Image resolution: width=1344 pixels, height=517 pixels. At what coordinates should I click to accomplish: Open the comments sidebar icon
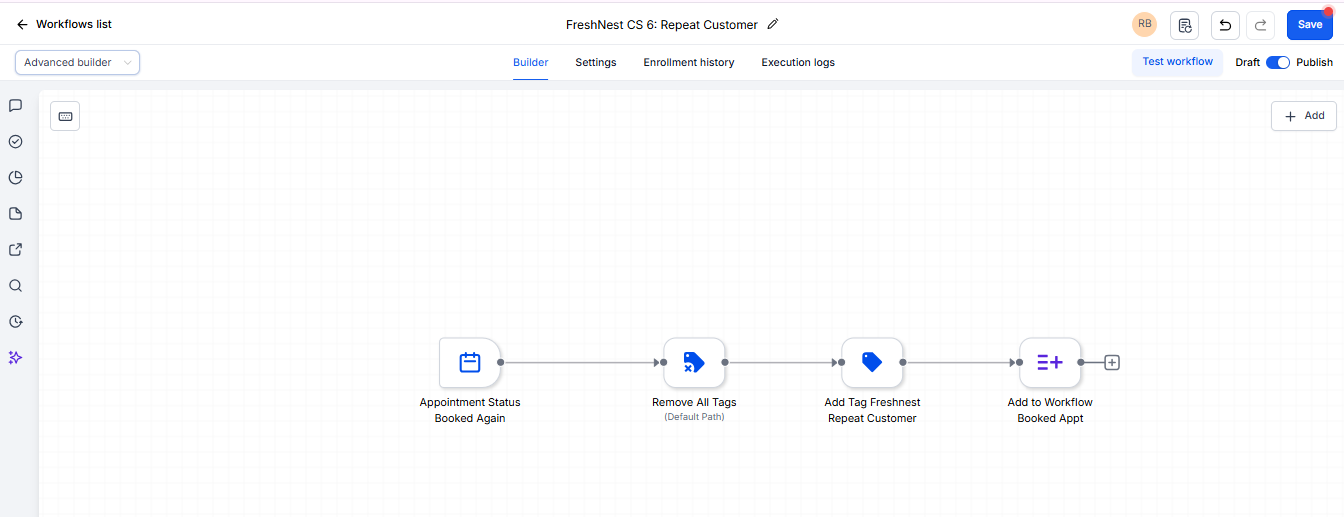(x=15, y=105)
